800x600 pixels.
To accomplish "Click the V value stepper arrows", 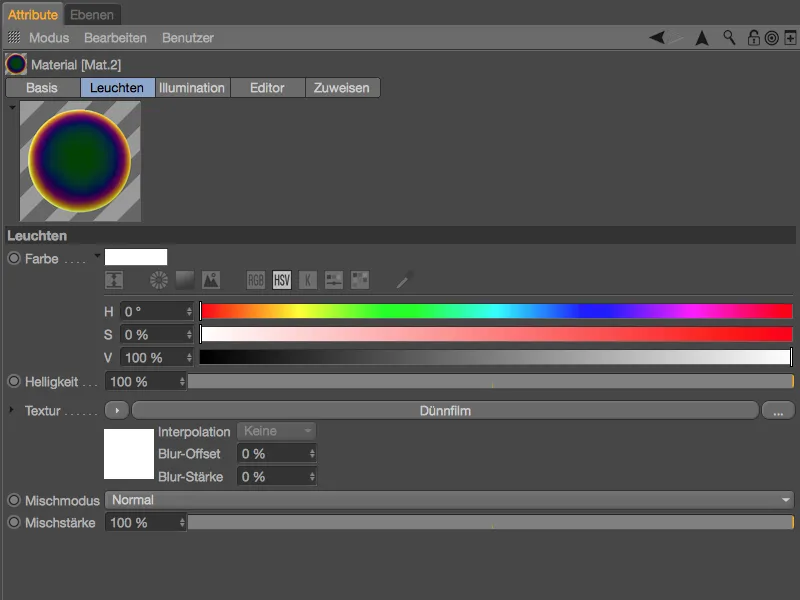I will pyautogui.click(x=189, y=358).
